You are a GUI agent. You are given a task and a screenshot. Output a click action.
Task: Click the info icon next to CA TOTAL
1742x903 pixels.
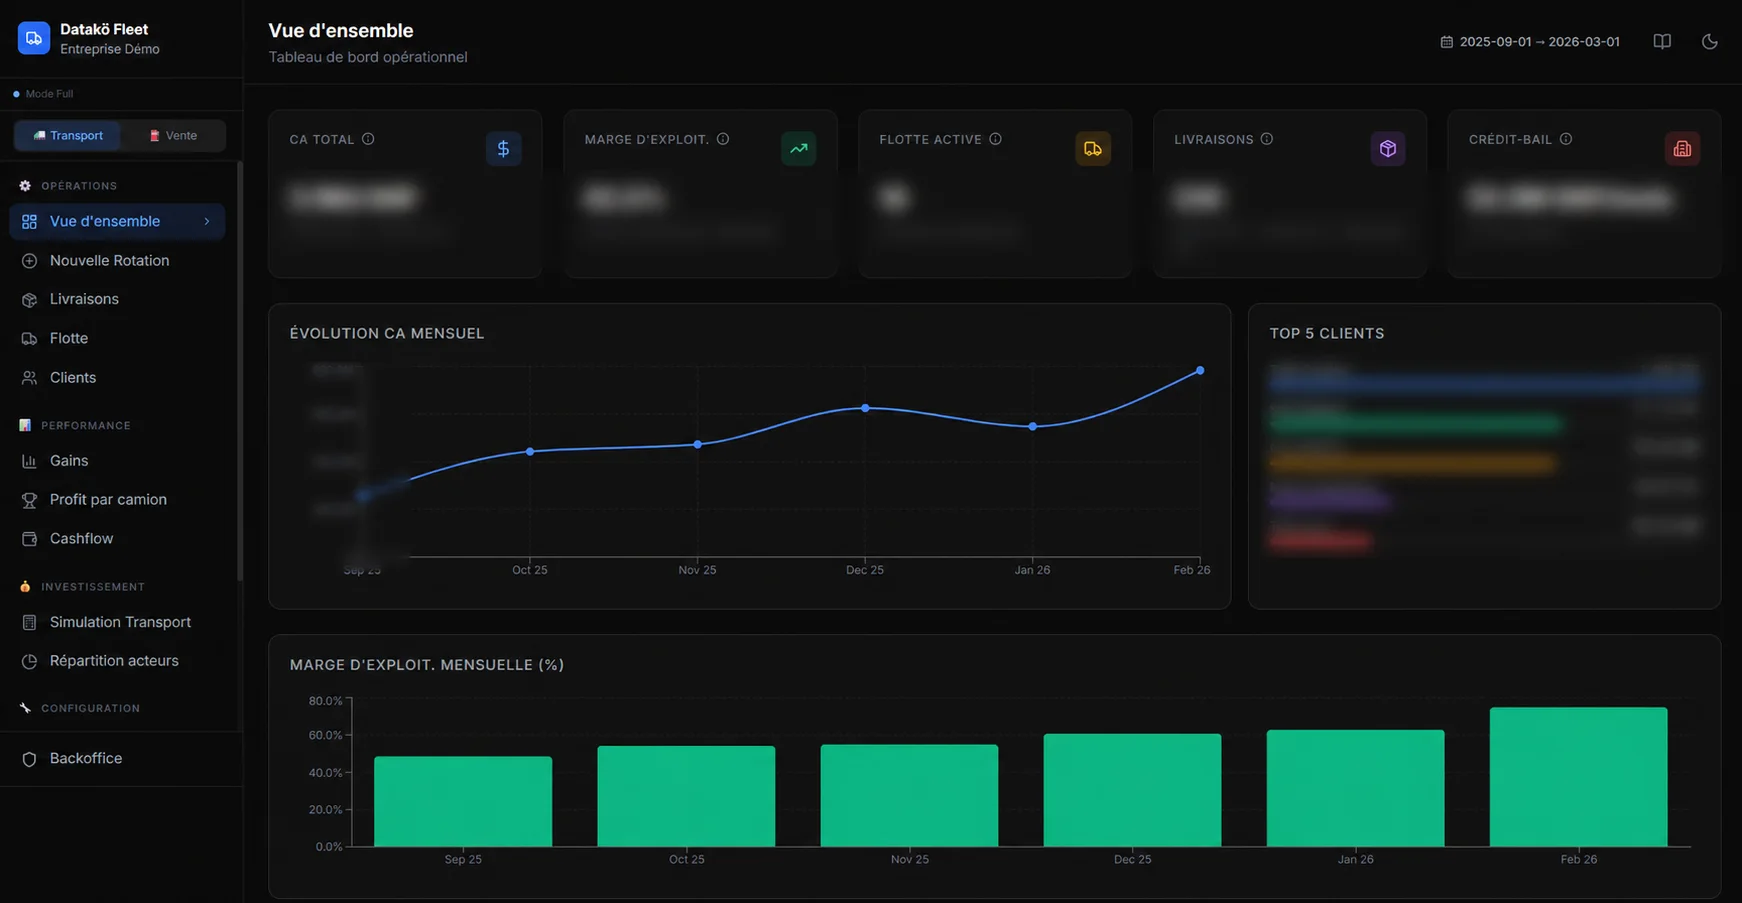point(368,139)
